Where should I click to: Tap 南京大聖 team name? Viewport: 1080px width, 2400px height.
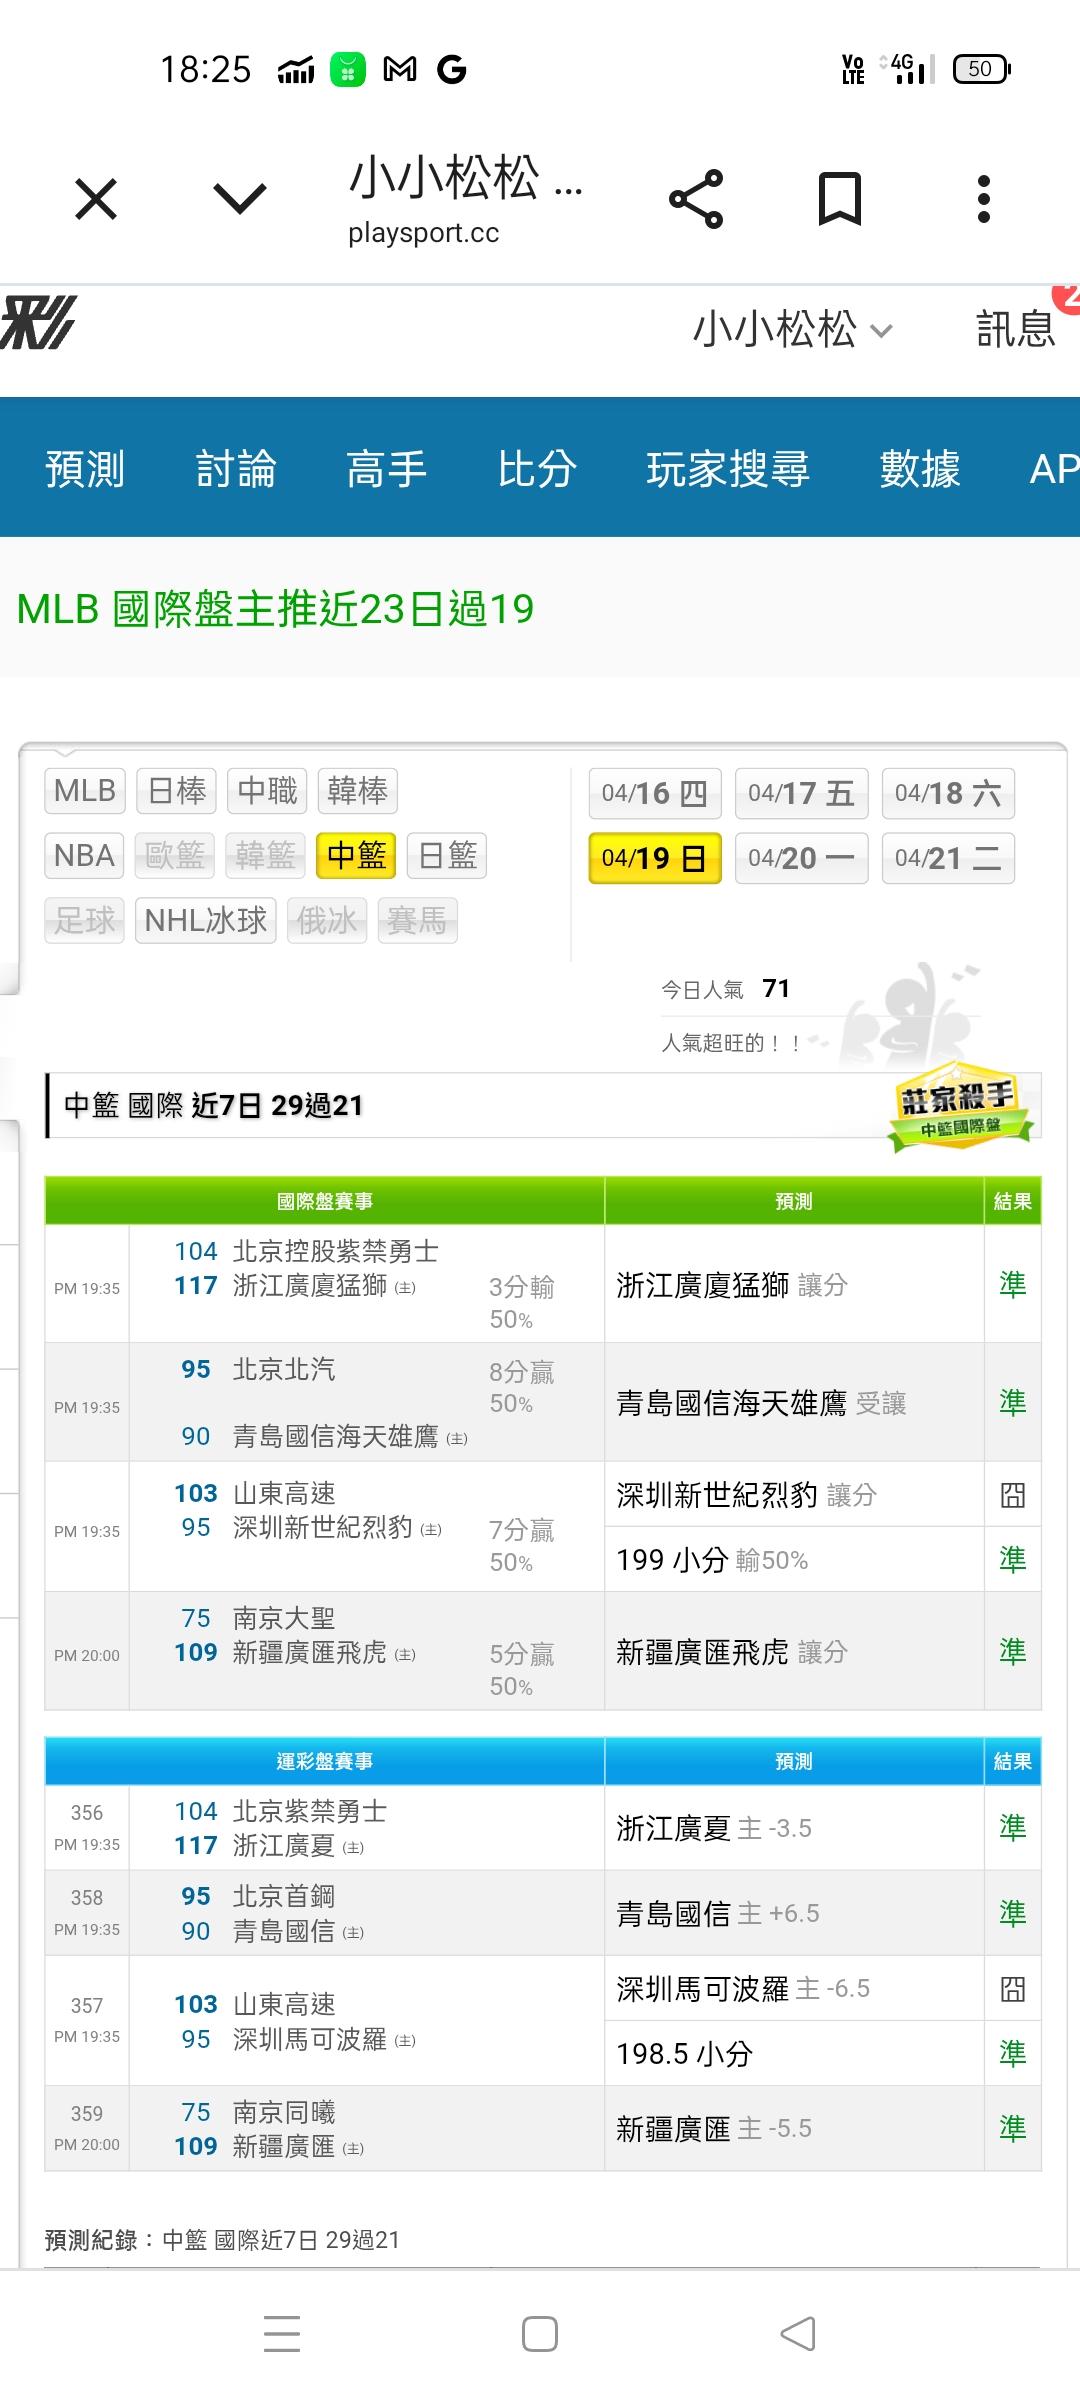[284, 1618]
